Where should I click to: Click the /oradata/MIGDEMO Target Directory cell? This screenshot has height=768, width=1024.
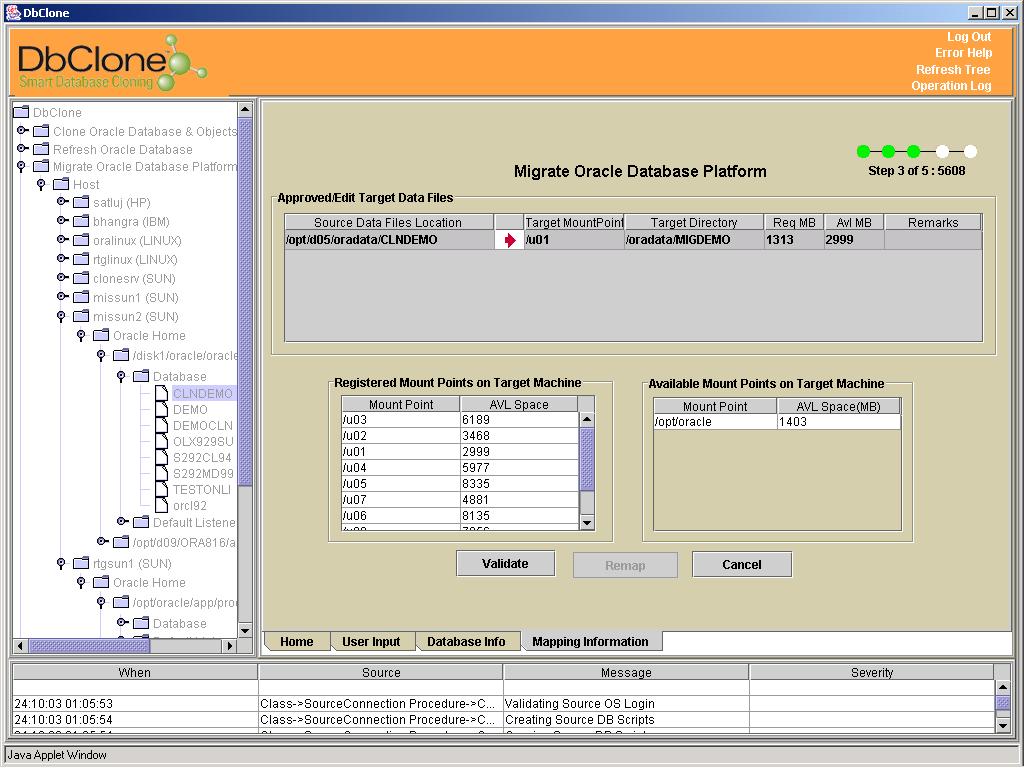tap(694, 240)
